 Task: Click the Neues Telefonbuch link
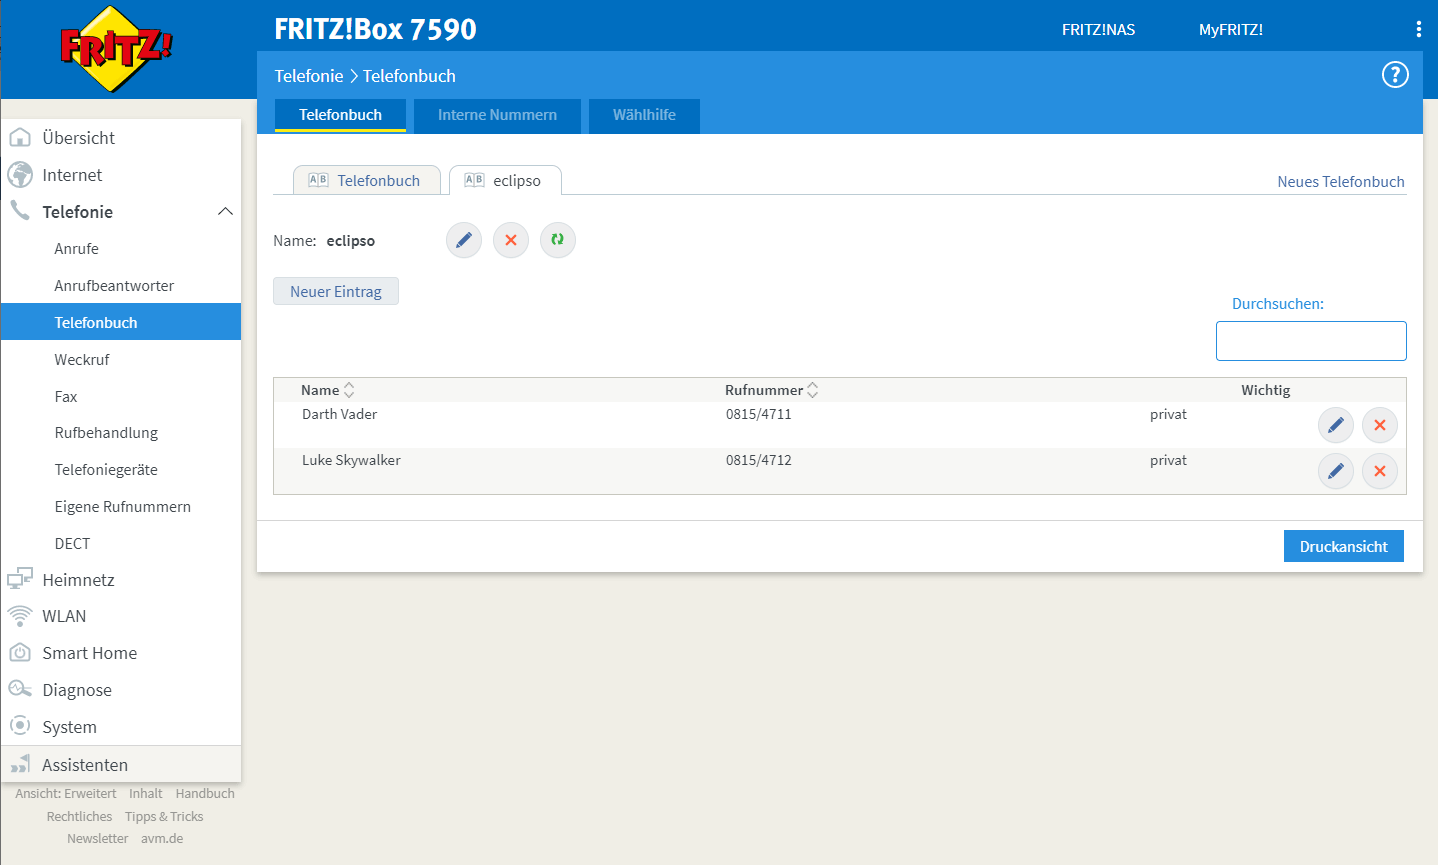(x=1341, y=181)
